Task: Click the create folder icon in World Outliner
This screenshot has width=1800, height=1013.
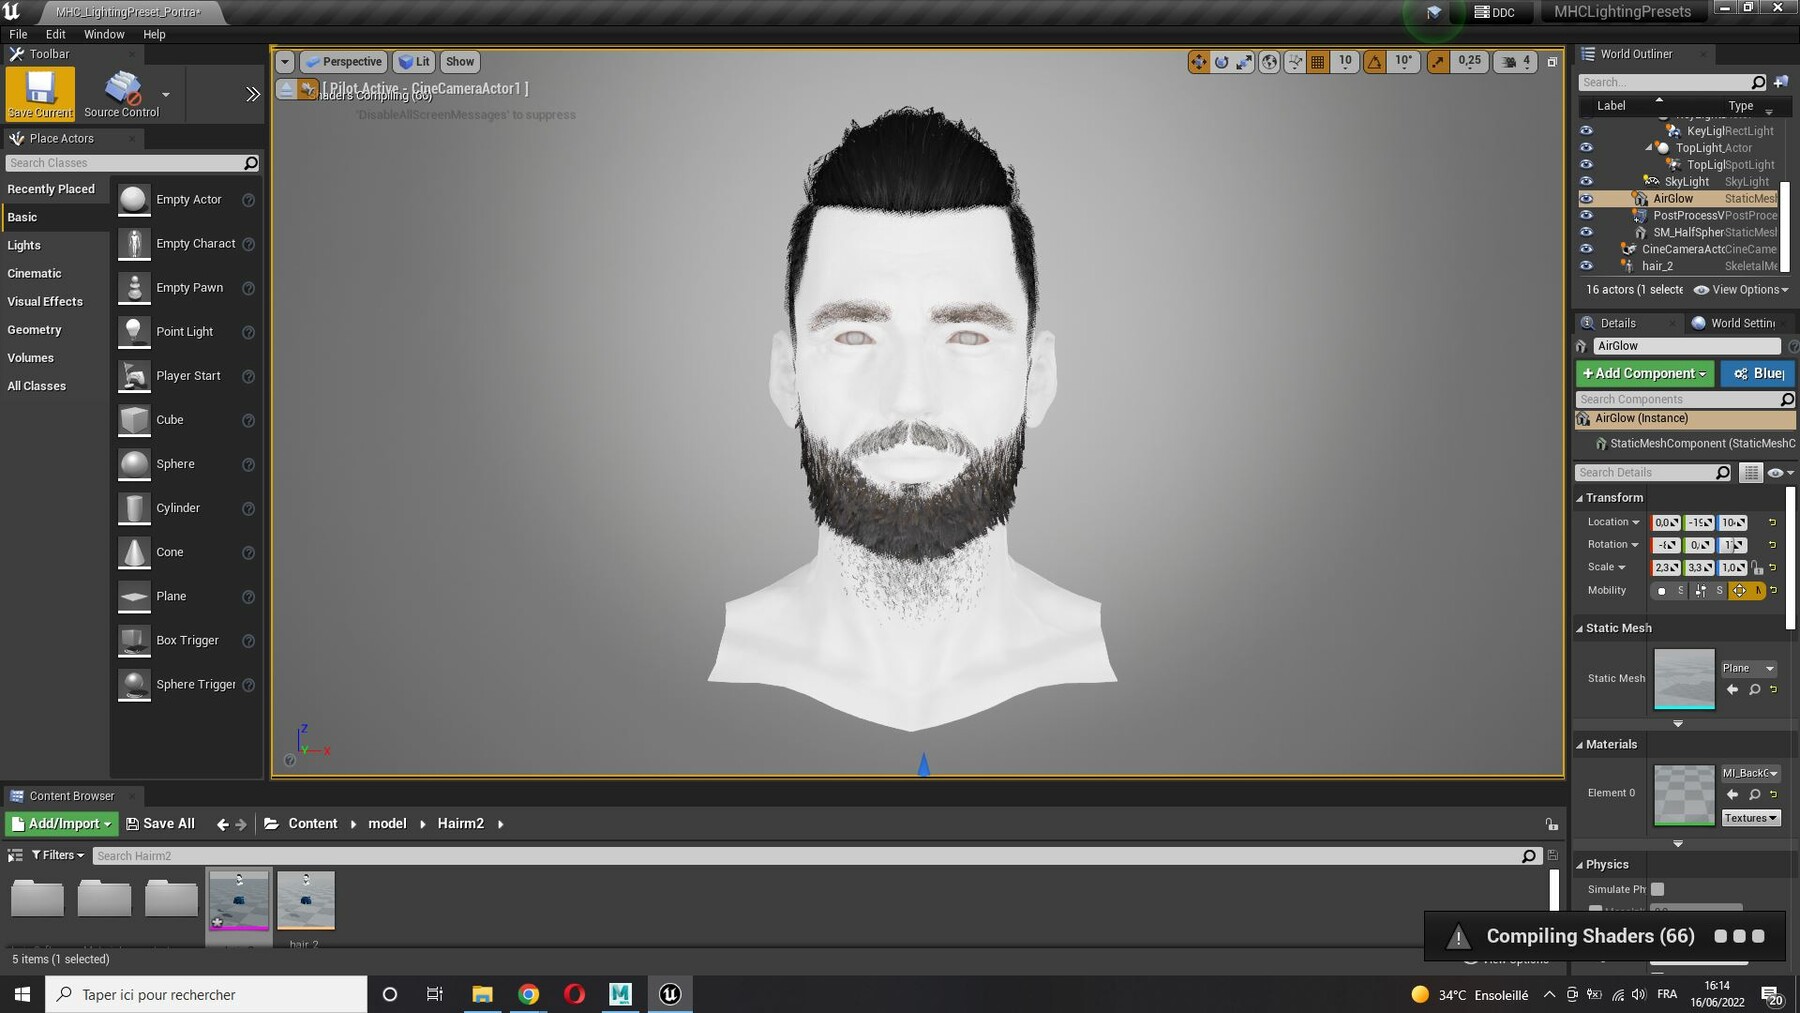Action: (x=1781, y=82)
